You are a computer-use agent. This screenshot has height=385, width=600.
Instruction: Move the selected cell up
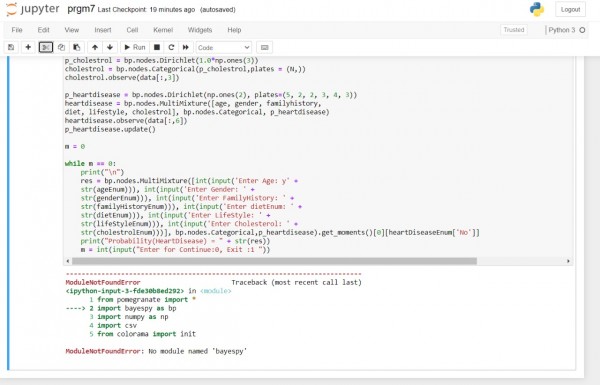click(95, 47)
